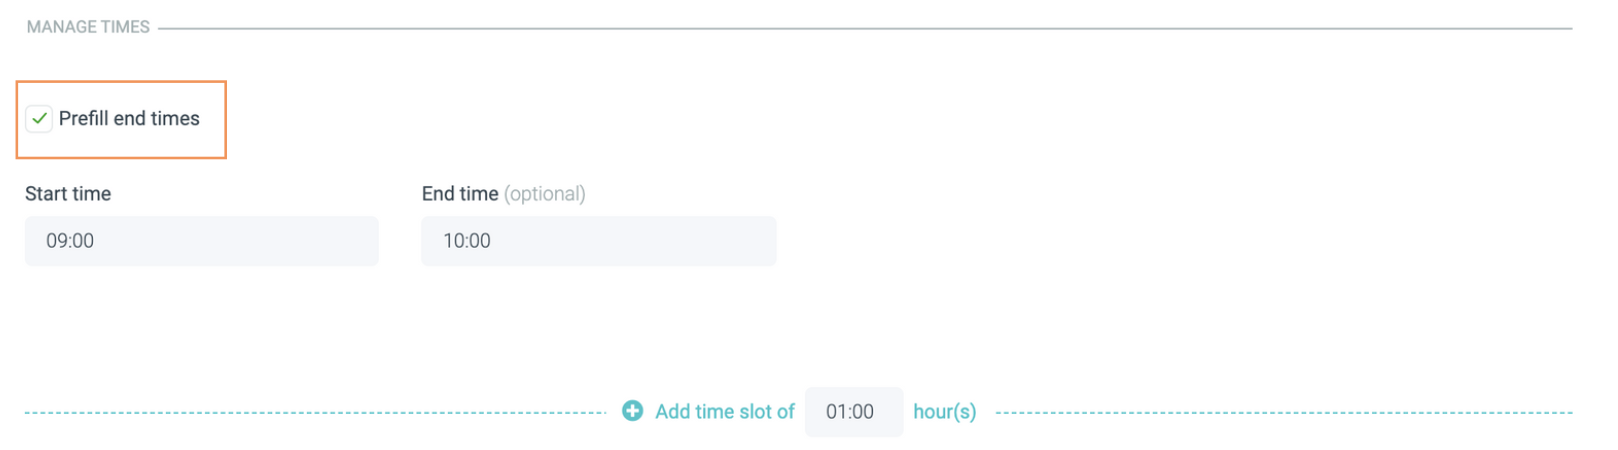Click the MANAGE TIMES section heading
The image size is (1618, 450).
[x=88, y=27]
